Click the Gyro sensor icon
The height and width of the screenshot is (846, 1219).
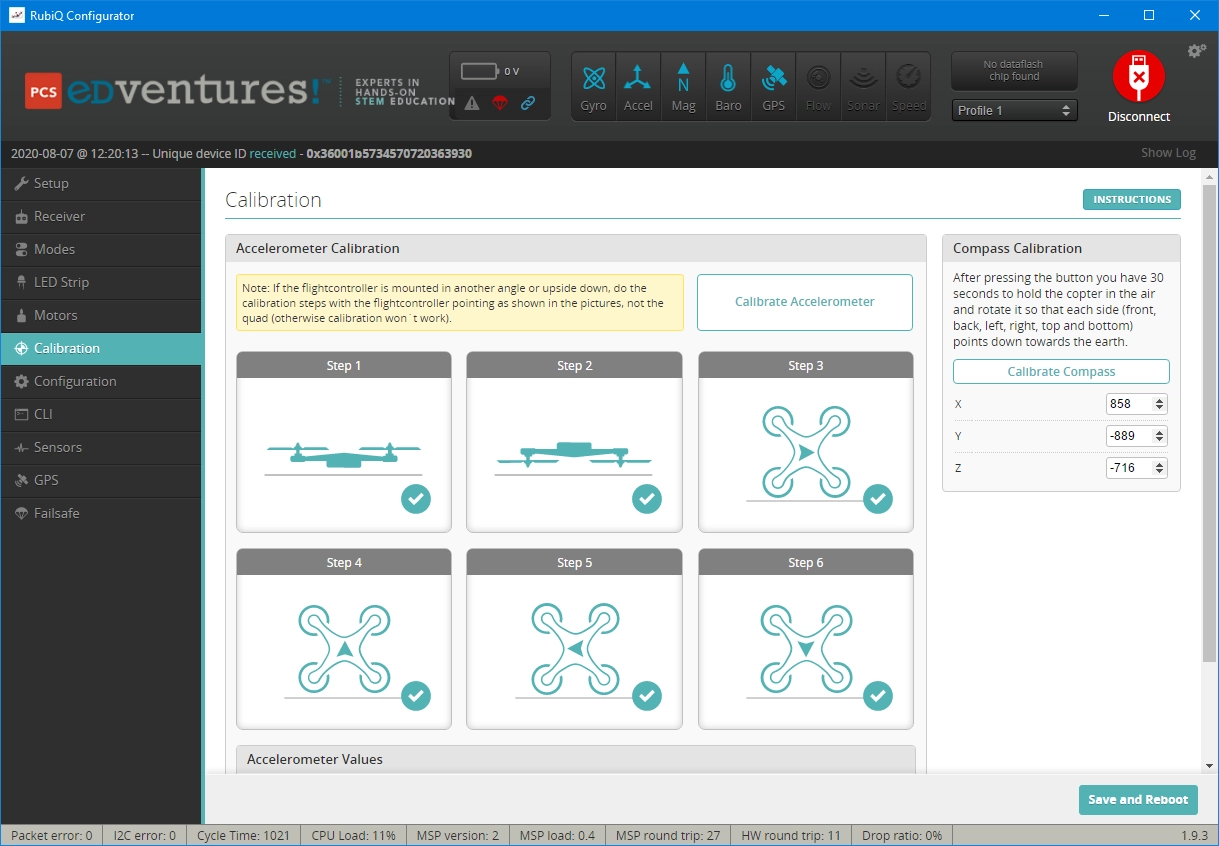click(x=593, y=86)
